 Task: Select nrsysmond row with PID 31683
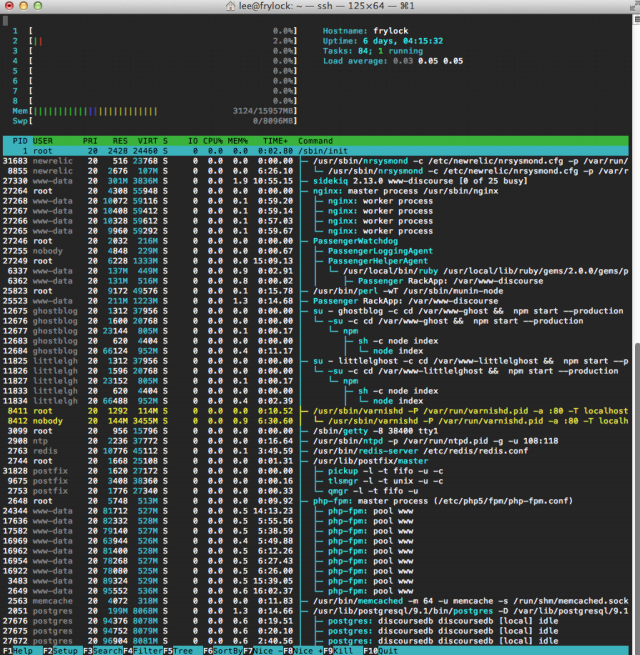tap(315, 161)
